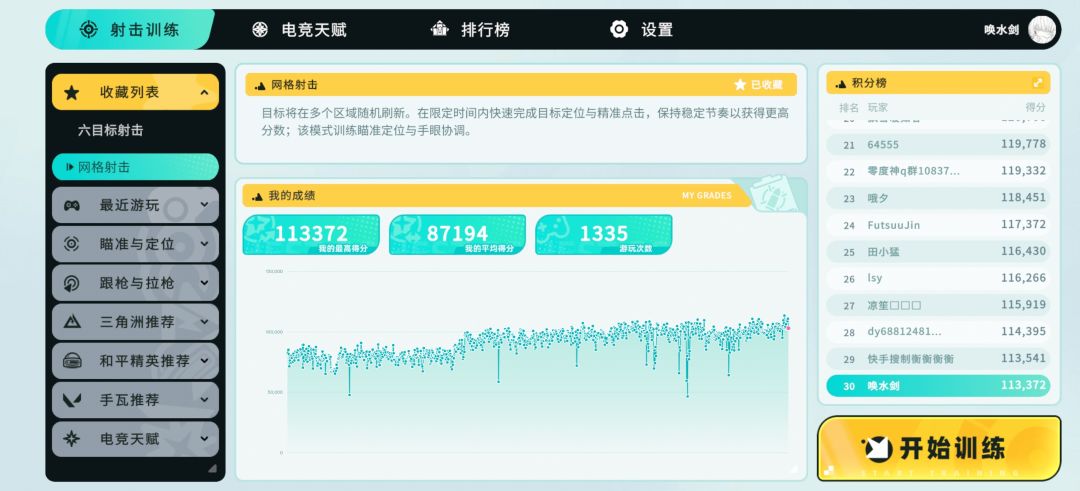Expand the 和平精英推荐 category
Screen dimensions: 1080x491
[205, 360]
